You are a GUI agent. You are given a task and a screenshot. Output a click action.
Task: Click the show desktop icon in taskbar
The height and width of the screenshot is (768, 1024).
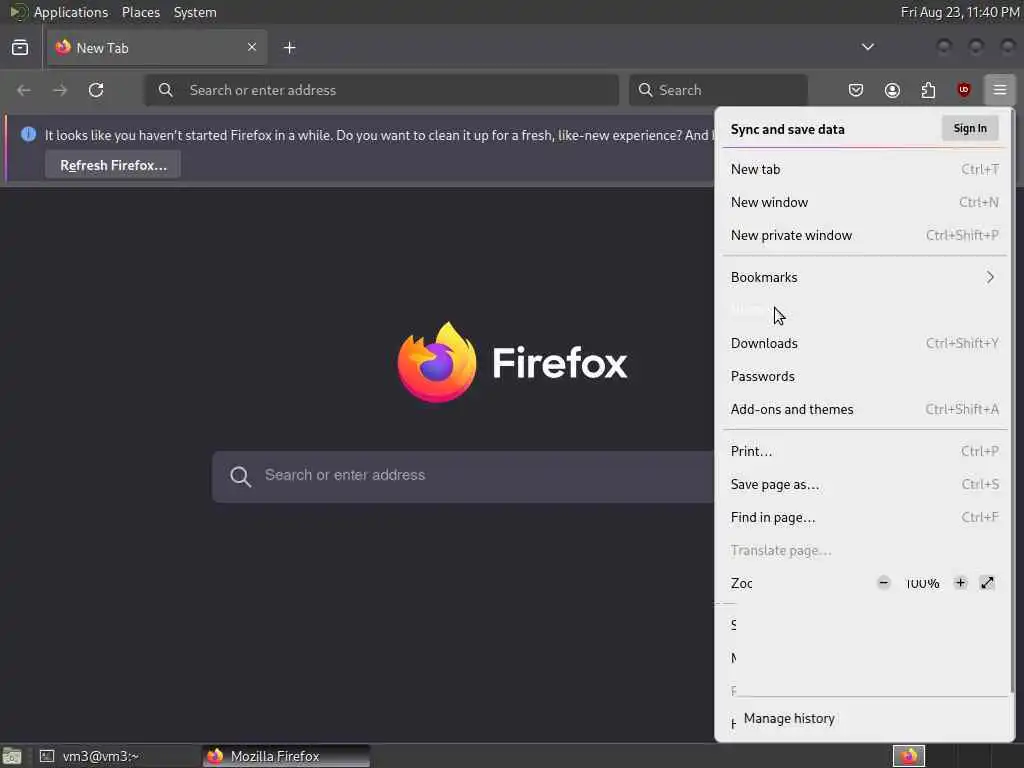click(12, 756)
